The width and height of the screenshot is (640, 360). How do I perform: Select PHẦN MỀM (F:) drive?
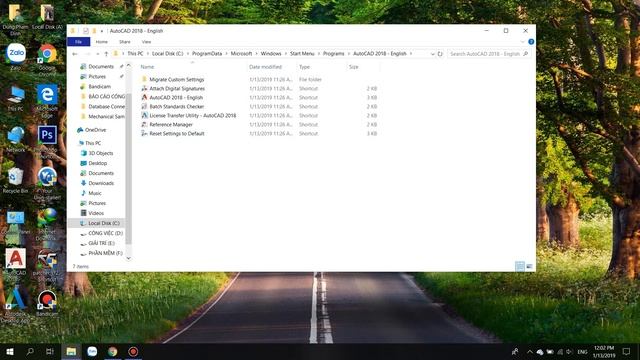click(x=105, y=253)
